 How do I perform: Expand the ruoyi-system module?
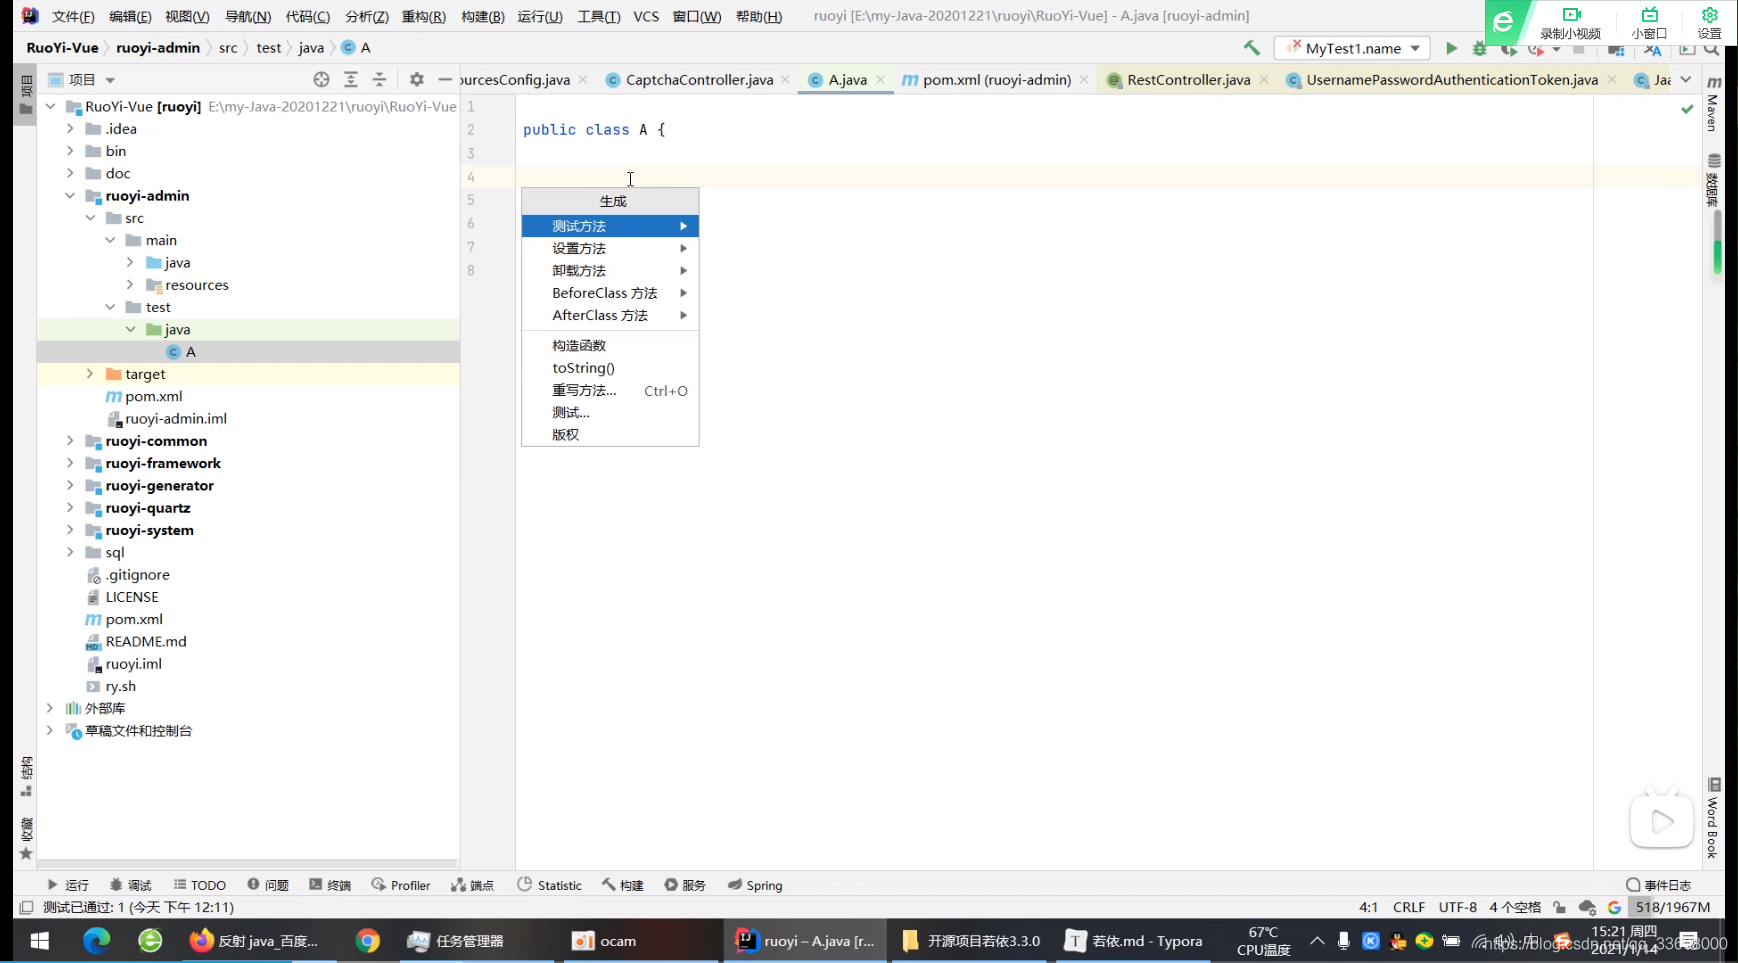70,530
